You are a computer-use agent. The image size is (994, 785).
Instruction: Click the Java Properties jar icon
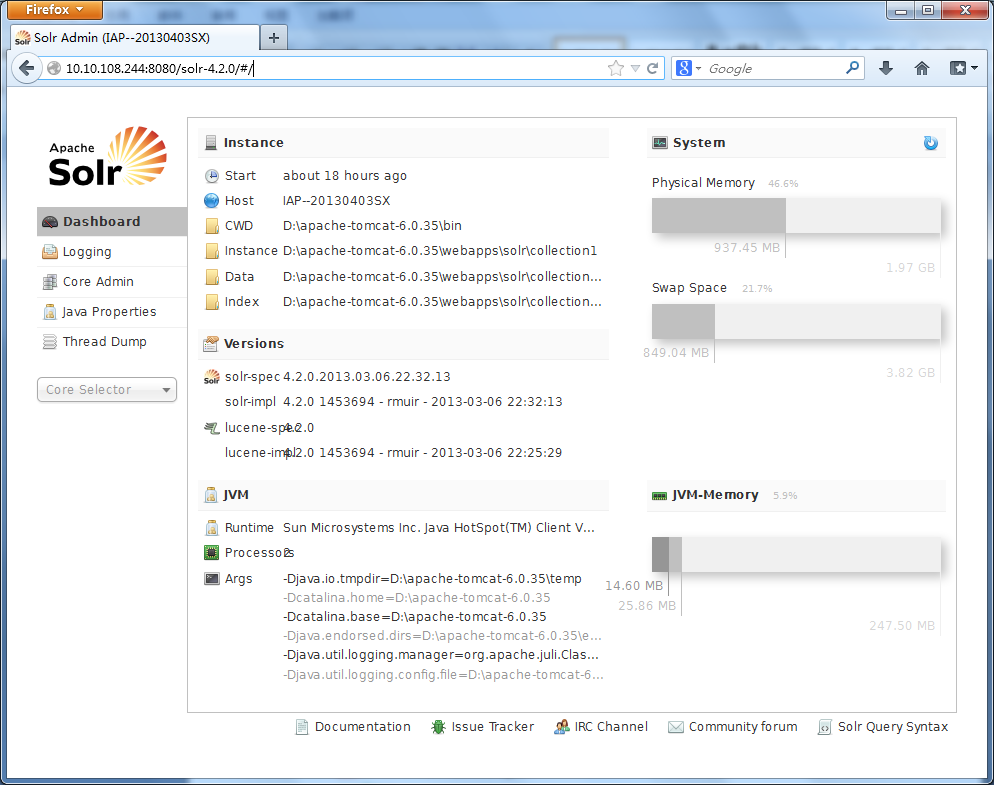[49, 312]
